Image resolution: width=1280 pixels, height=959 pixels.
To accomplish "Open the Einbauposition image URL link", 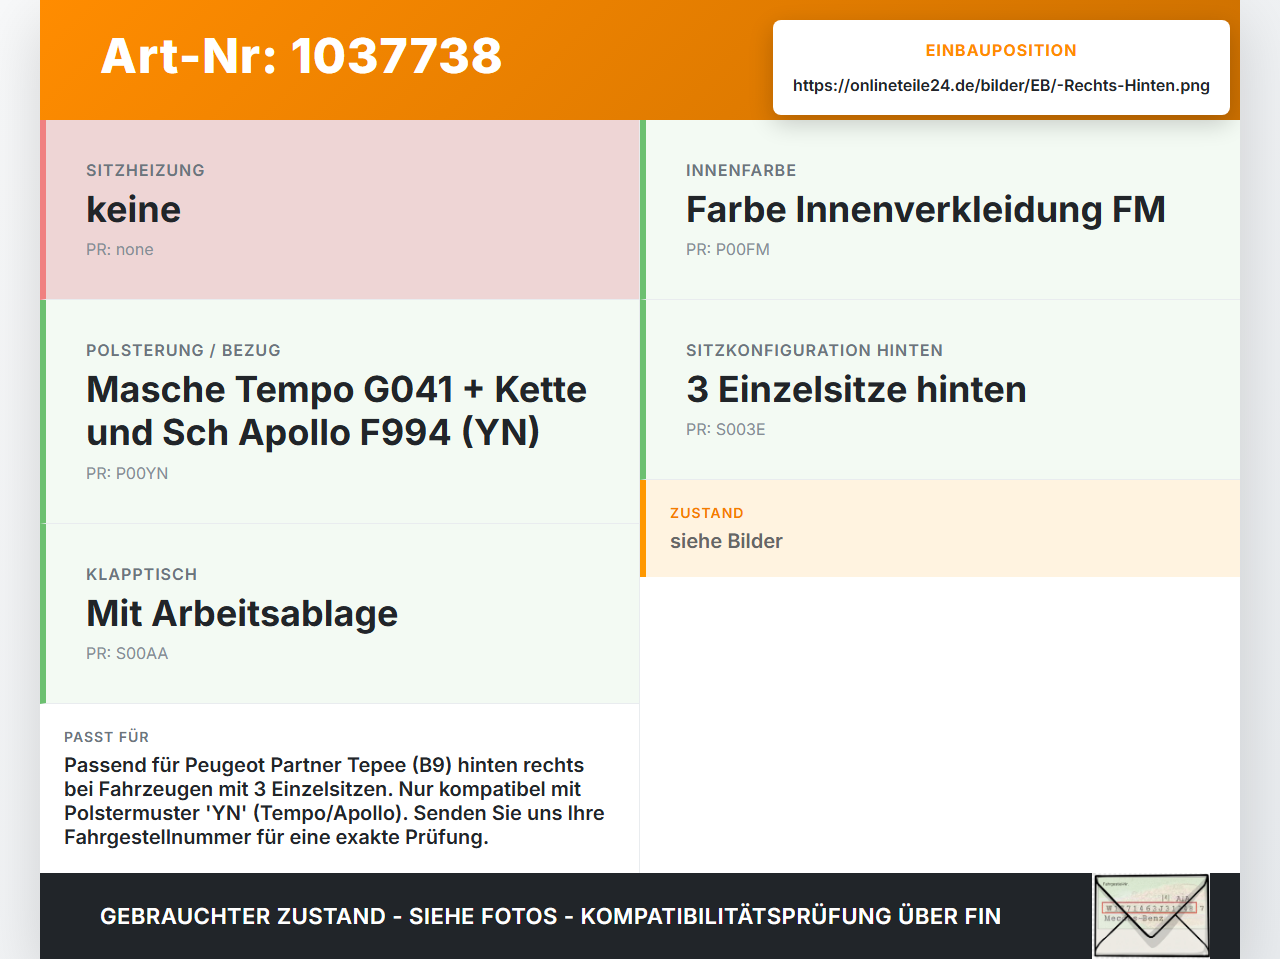I will [1001, 86].
